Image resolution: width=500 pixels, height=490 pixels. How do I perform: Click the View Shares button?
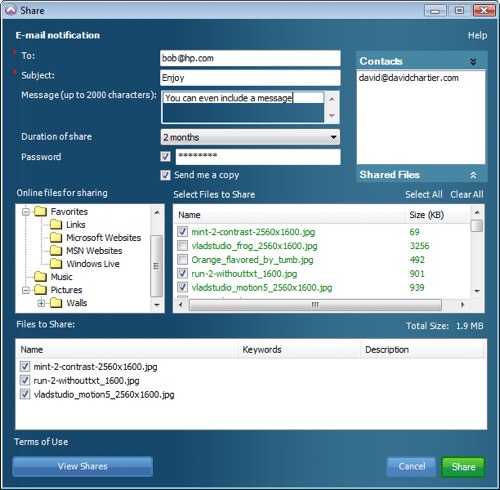click(x=83, y=466)
